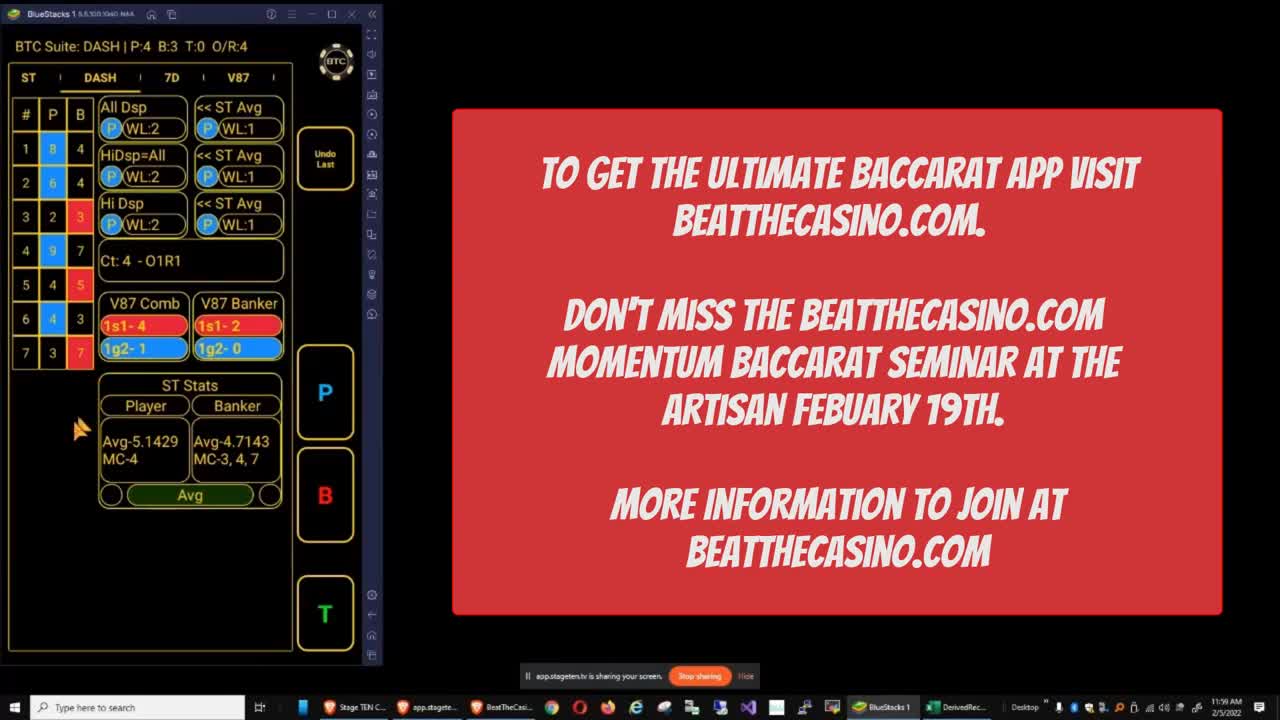Click Stop sharing button

click(x=700, y=676)
